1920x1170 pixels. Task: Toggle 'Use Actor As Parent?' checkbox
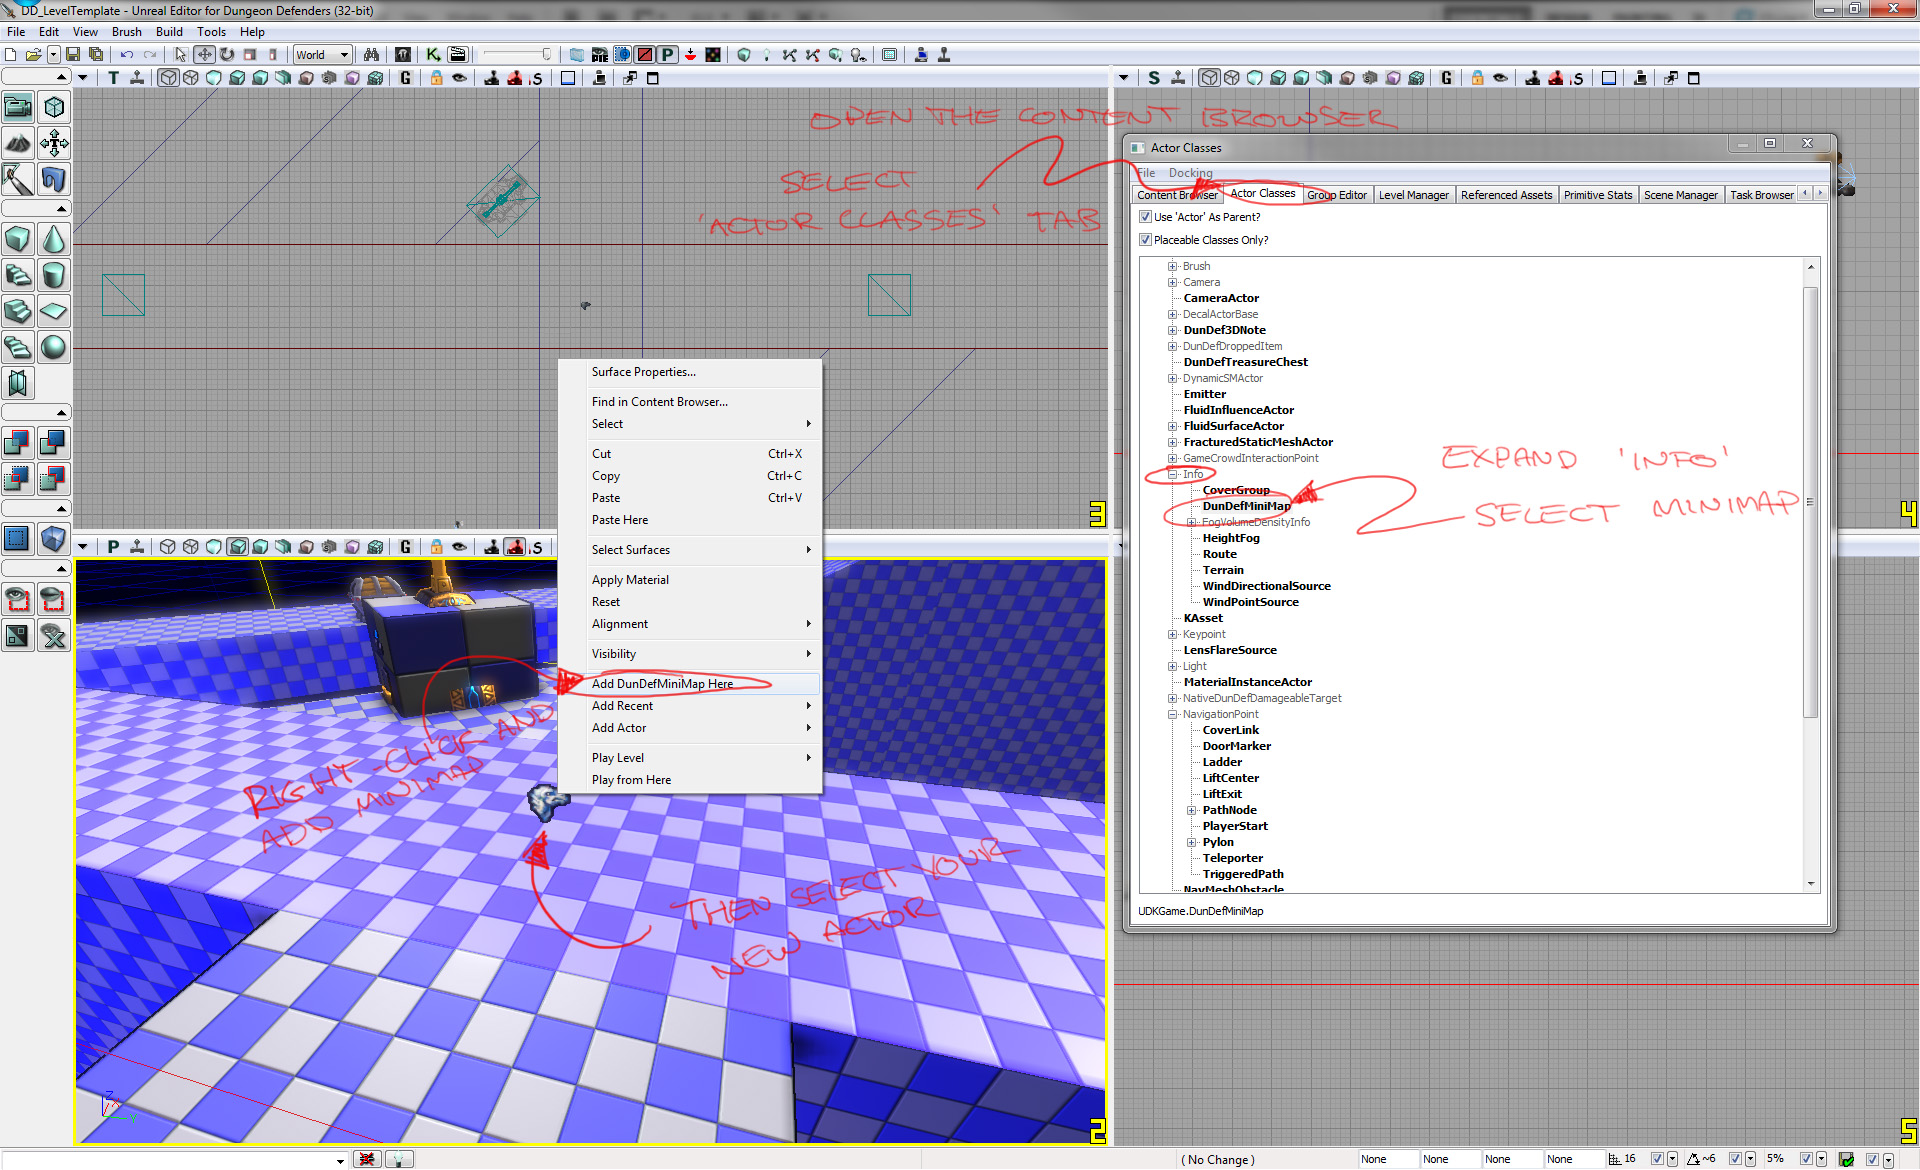click(1145, 217)
